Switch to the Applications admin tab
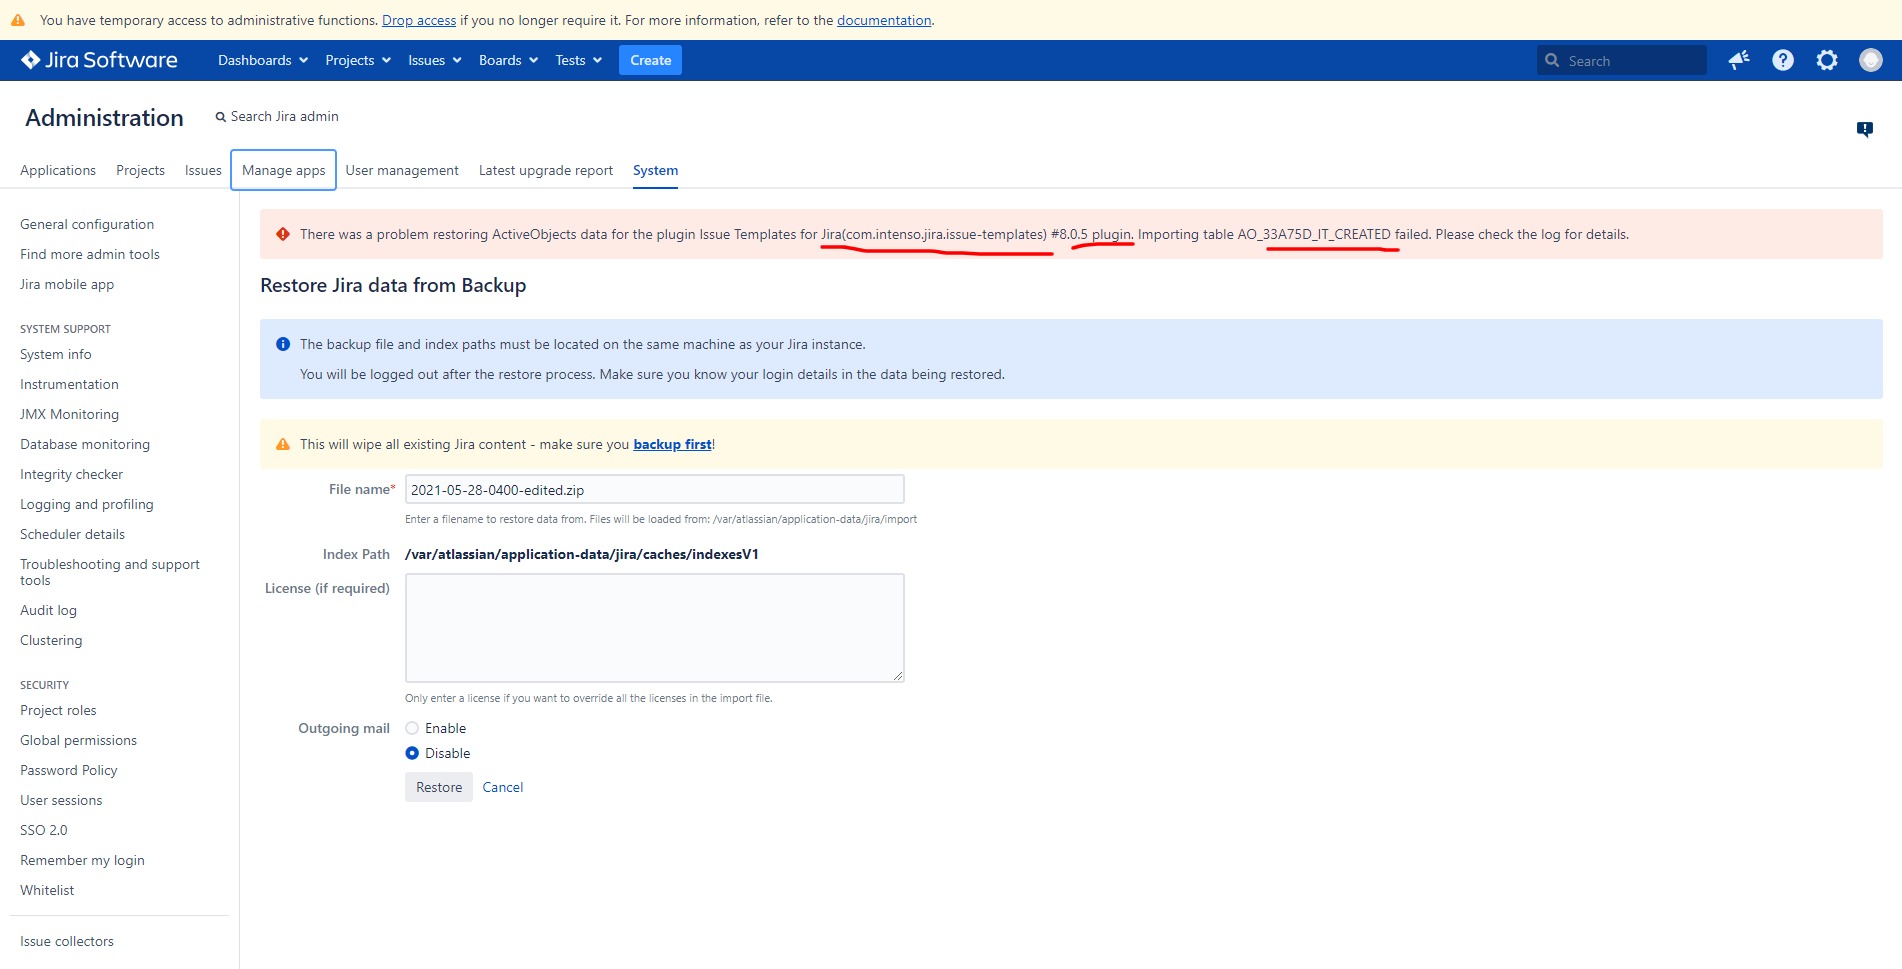1902x969 pixels. (x=58, y=170)
